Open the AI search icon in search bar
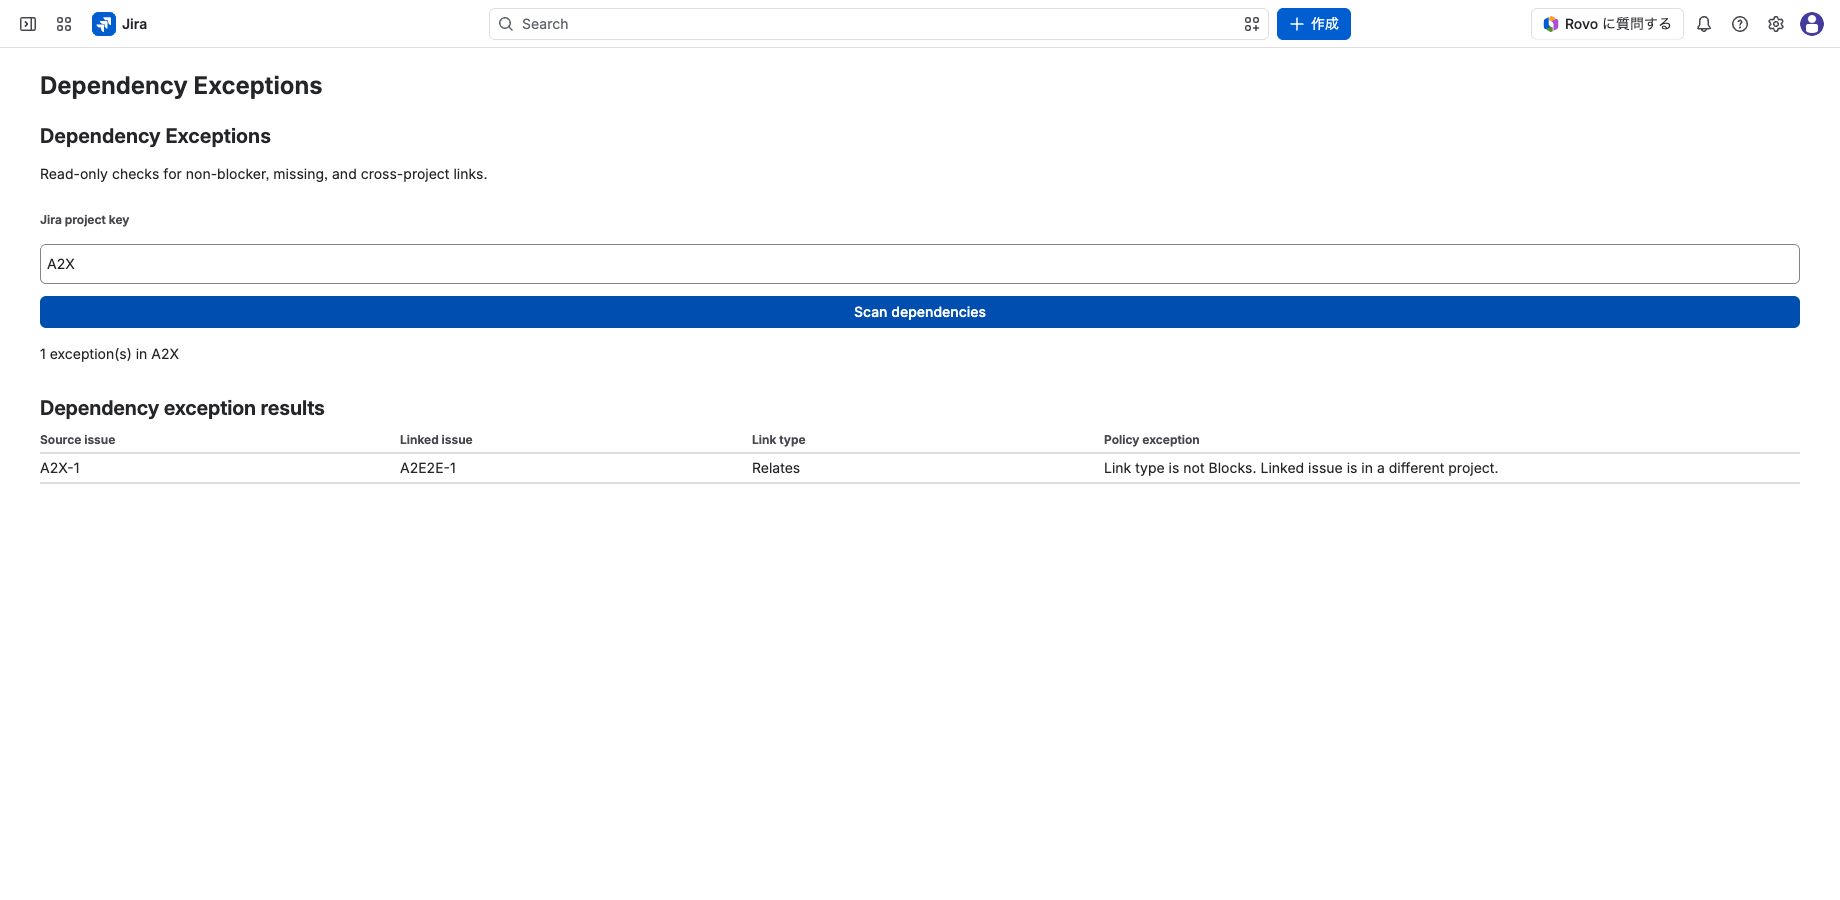Viewport: 1840px width, 900px height. [x=1251, y=24]
